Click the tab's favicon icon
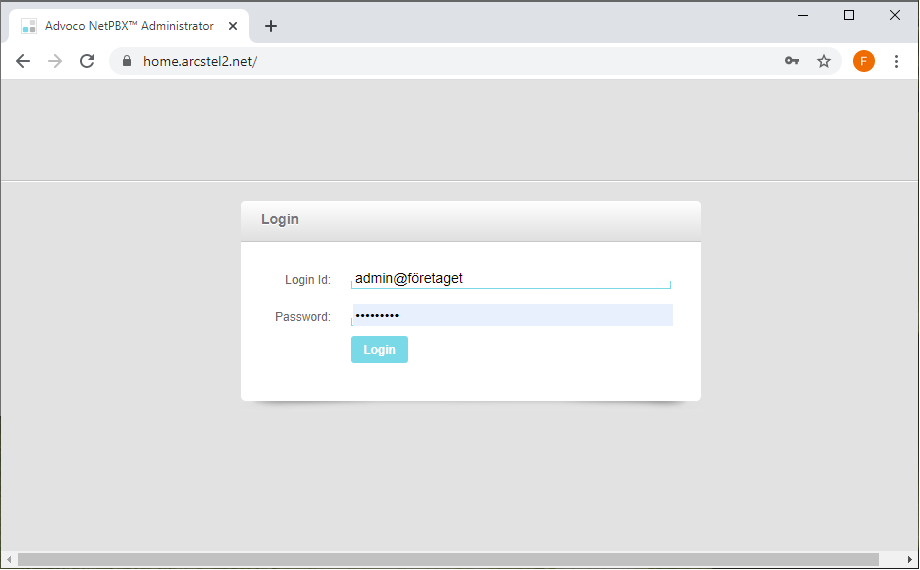The image size is (920, 570). tap(29, 26)
